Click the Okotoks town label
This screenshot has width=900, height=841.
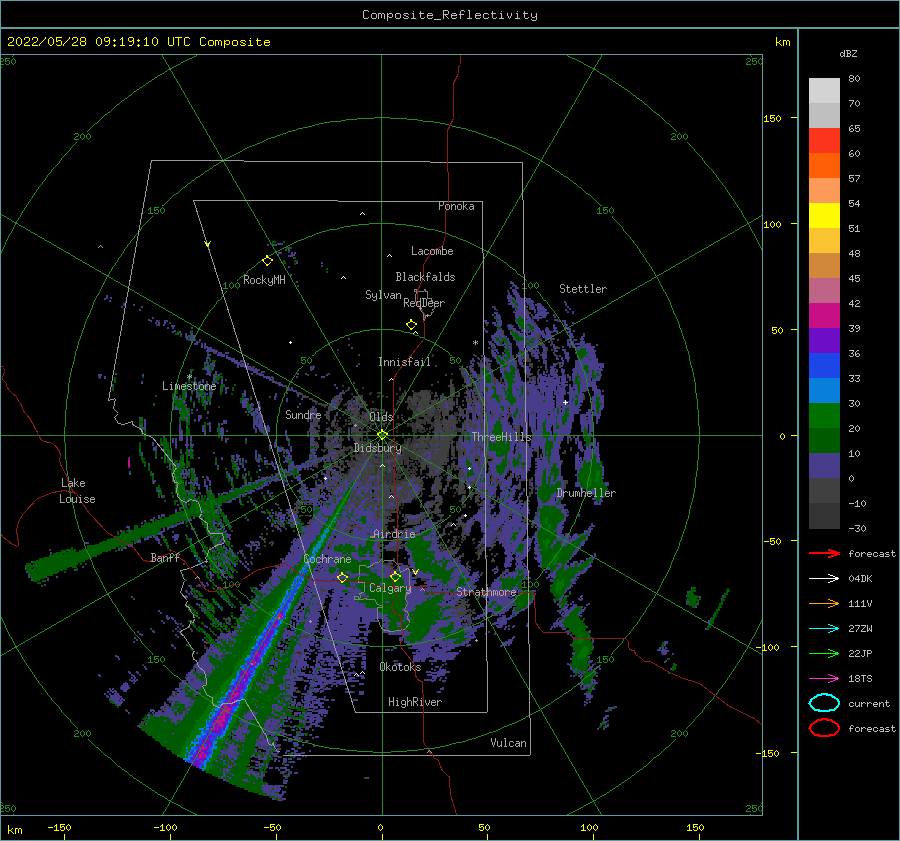point(401,667)
